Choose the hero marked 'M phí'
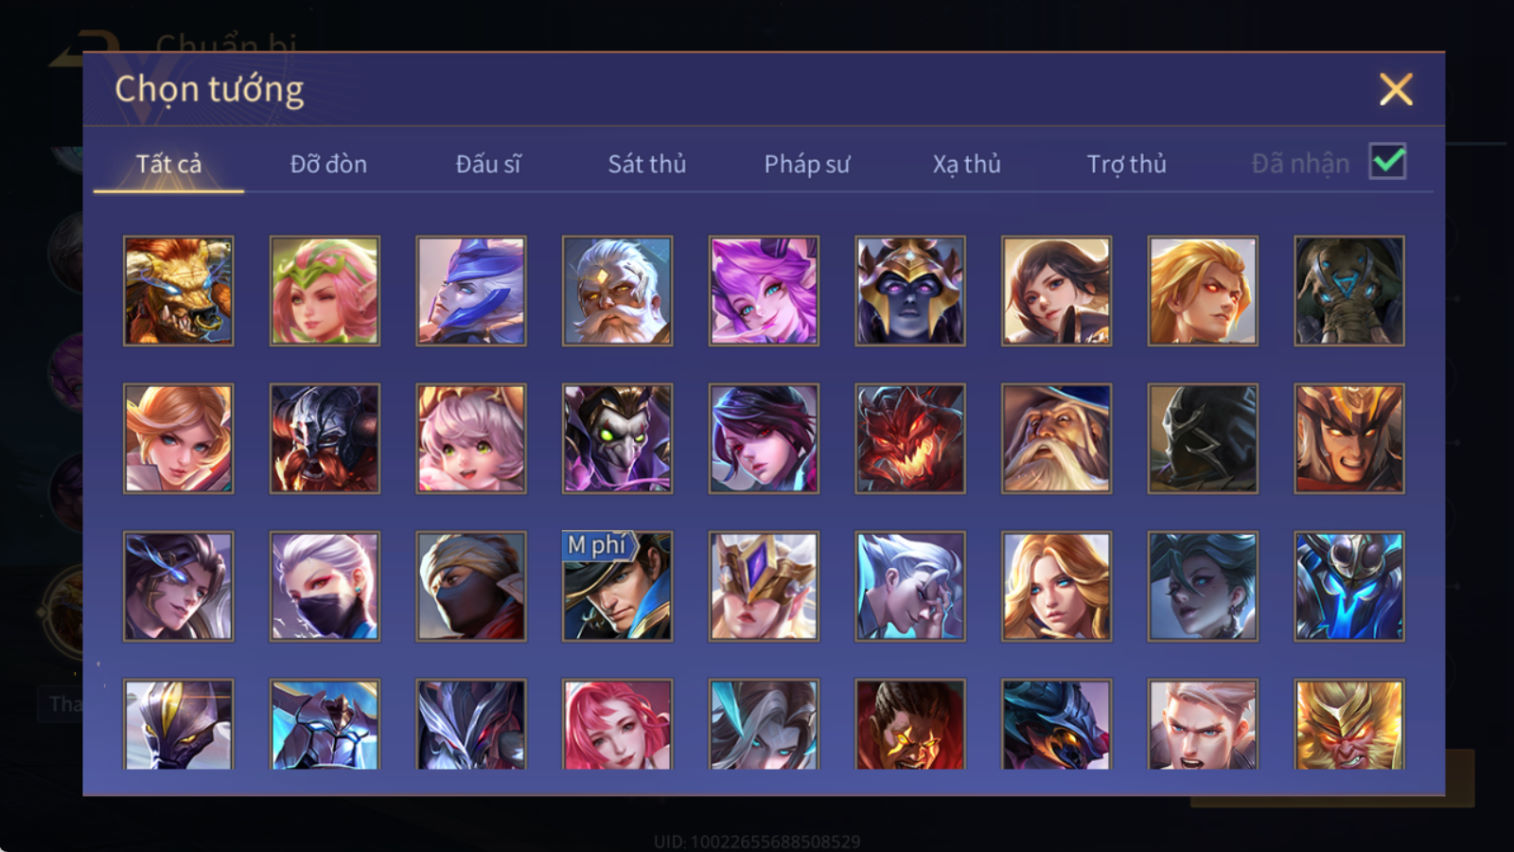 (x=617, y=586)
